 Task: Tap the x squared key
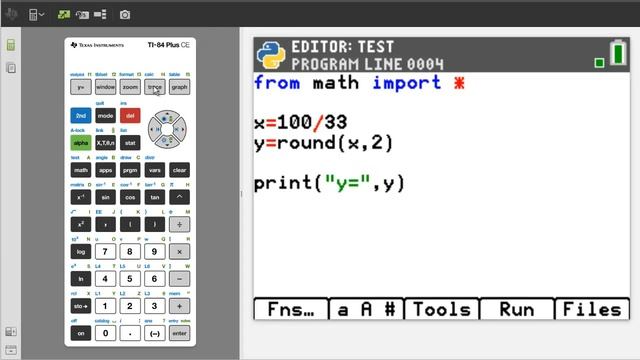click(x=81, y=224)
